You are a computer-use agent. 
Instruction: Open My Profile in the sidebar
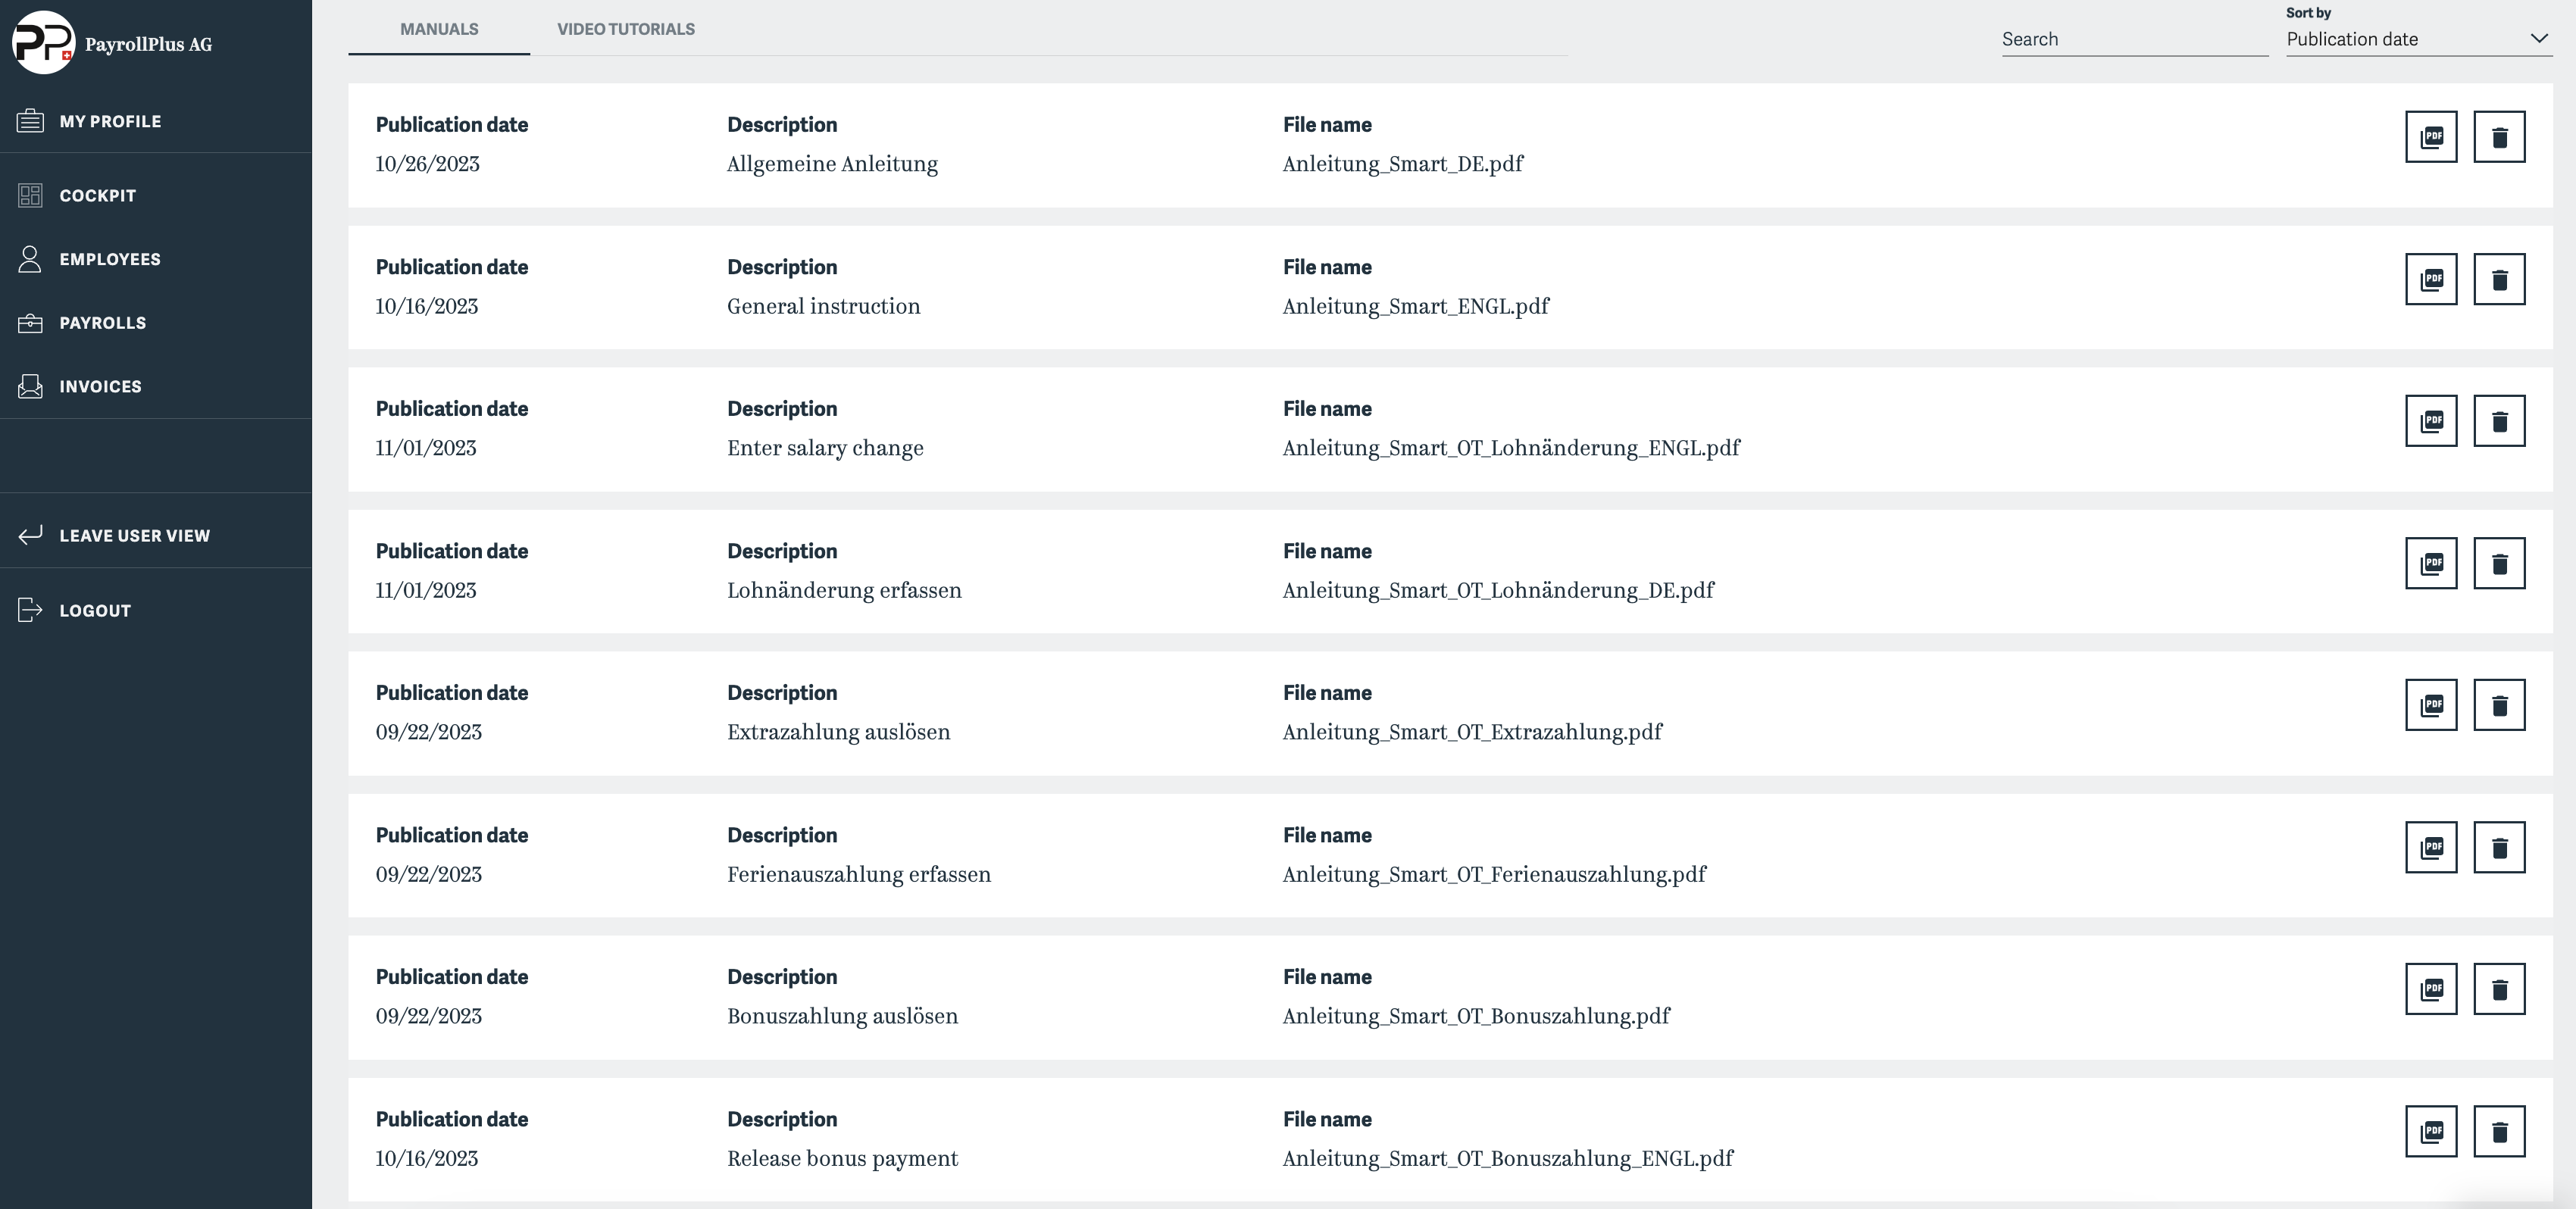(110, 121)
